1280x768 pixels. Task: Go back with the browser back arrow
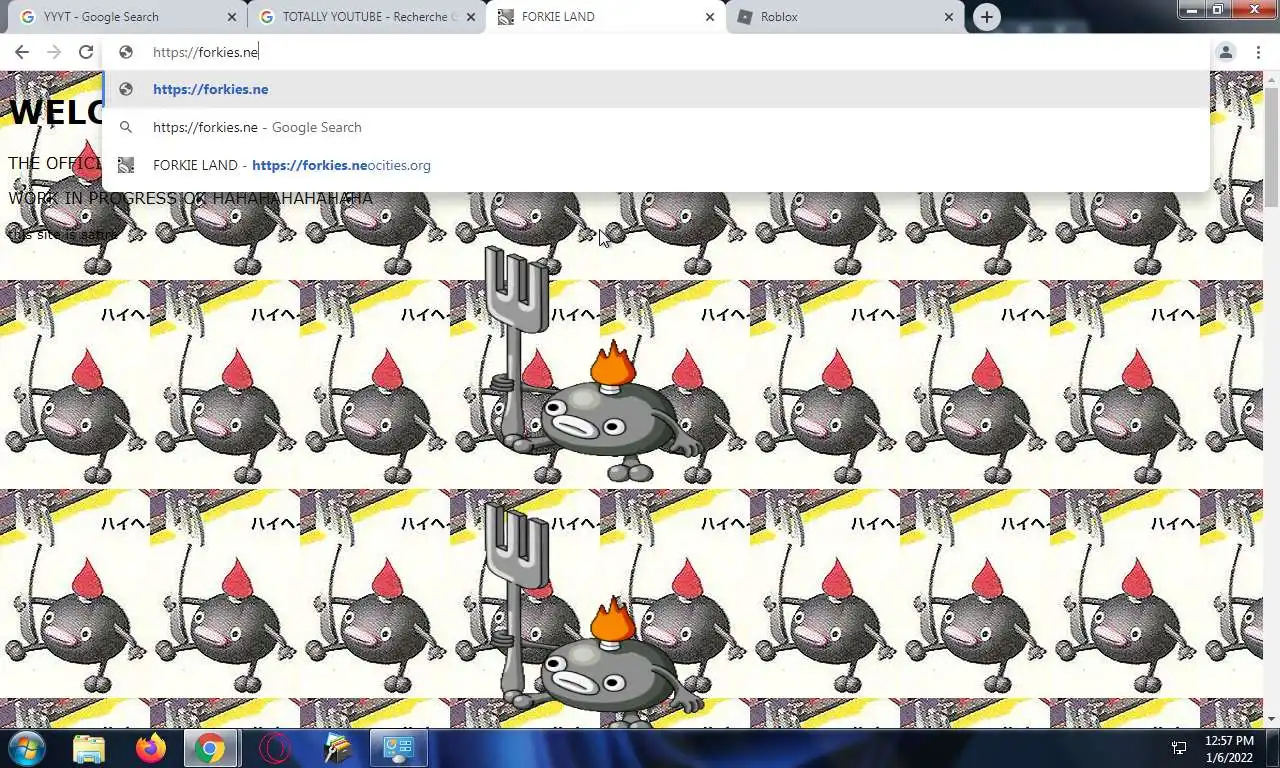pyautogui.click(x=21, y=52)
